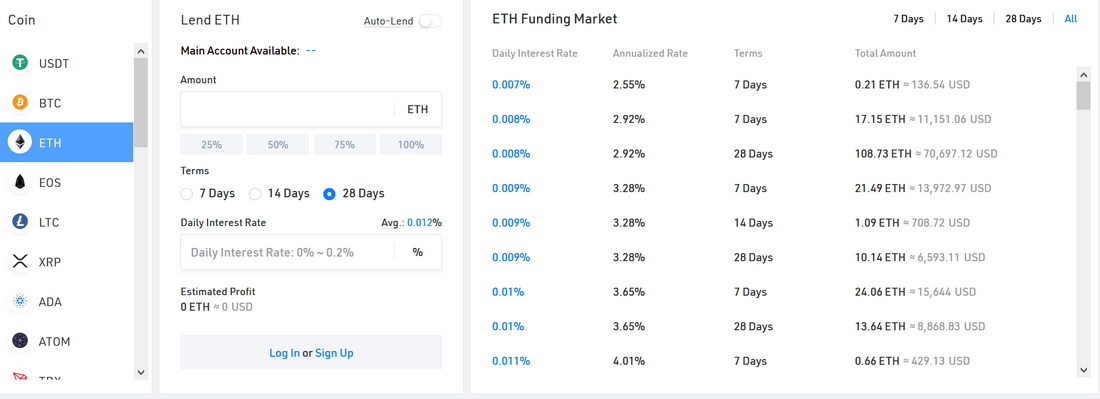Set amount to 50% button

tap(278, 144)
